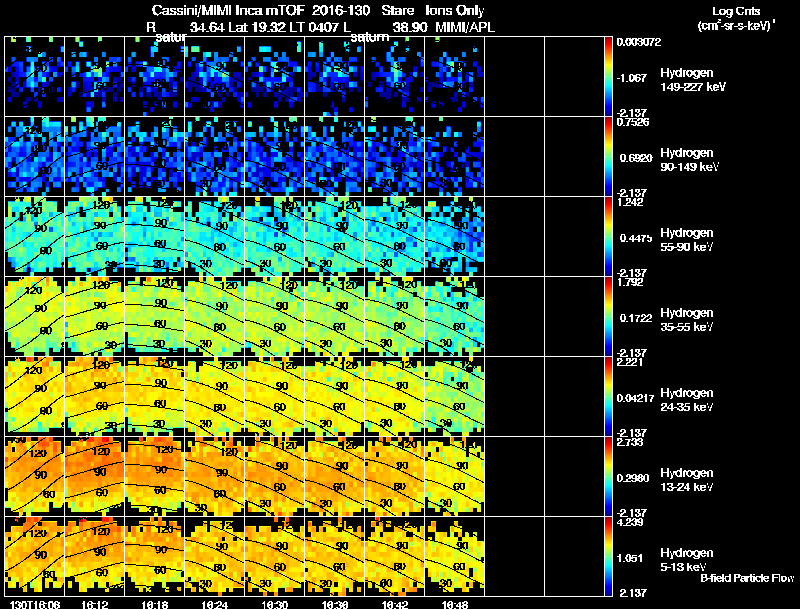The image size is (800, 609).
Task: Click the 0.1722 color scale value
Action: point(636,318)
